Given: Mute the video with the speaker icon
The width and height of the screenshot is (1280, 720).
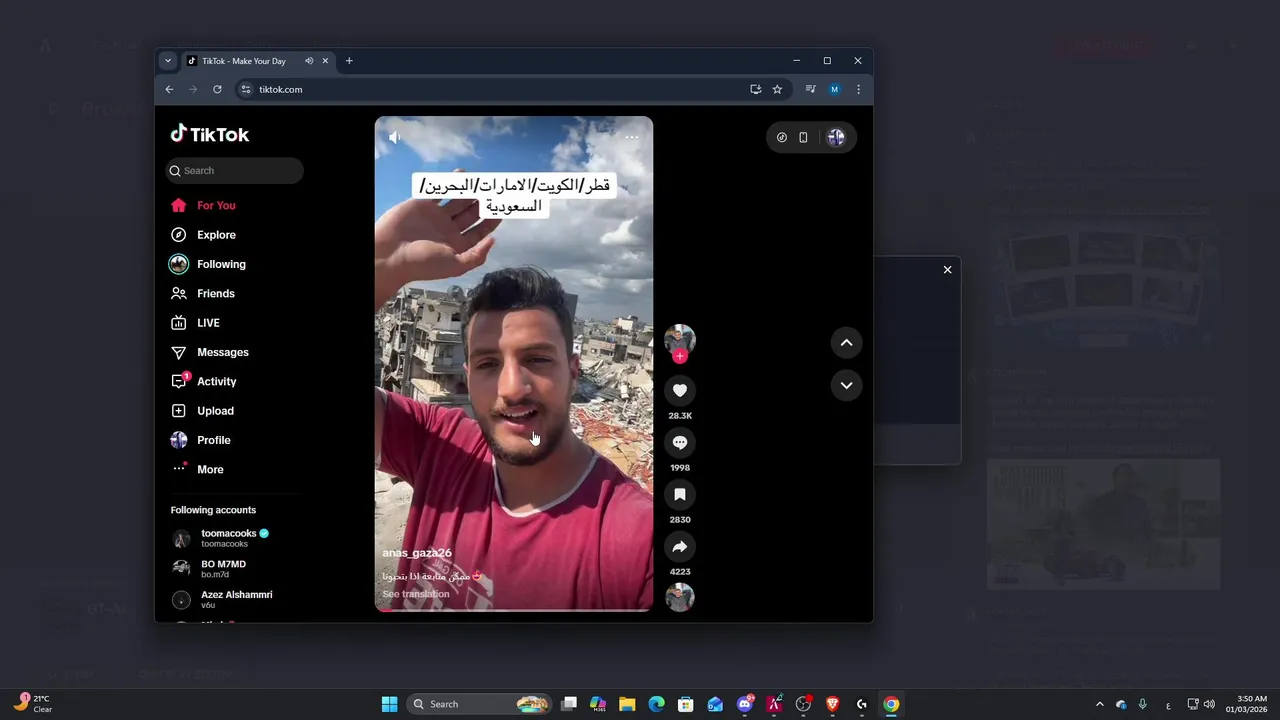Looking at the screenshot, I should [x=394, y=137].
